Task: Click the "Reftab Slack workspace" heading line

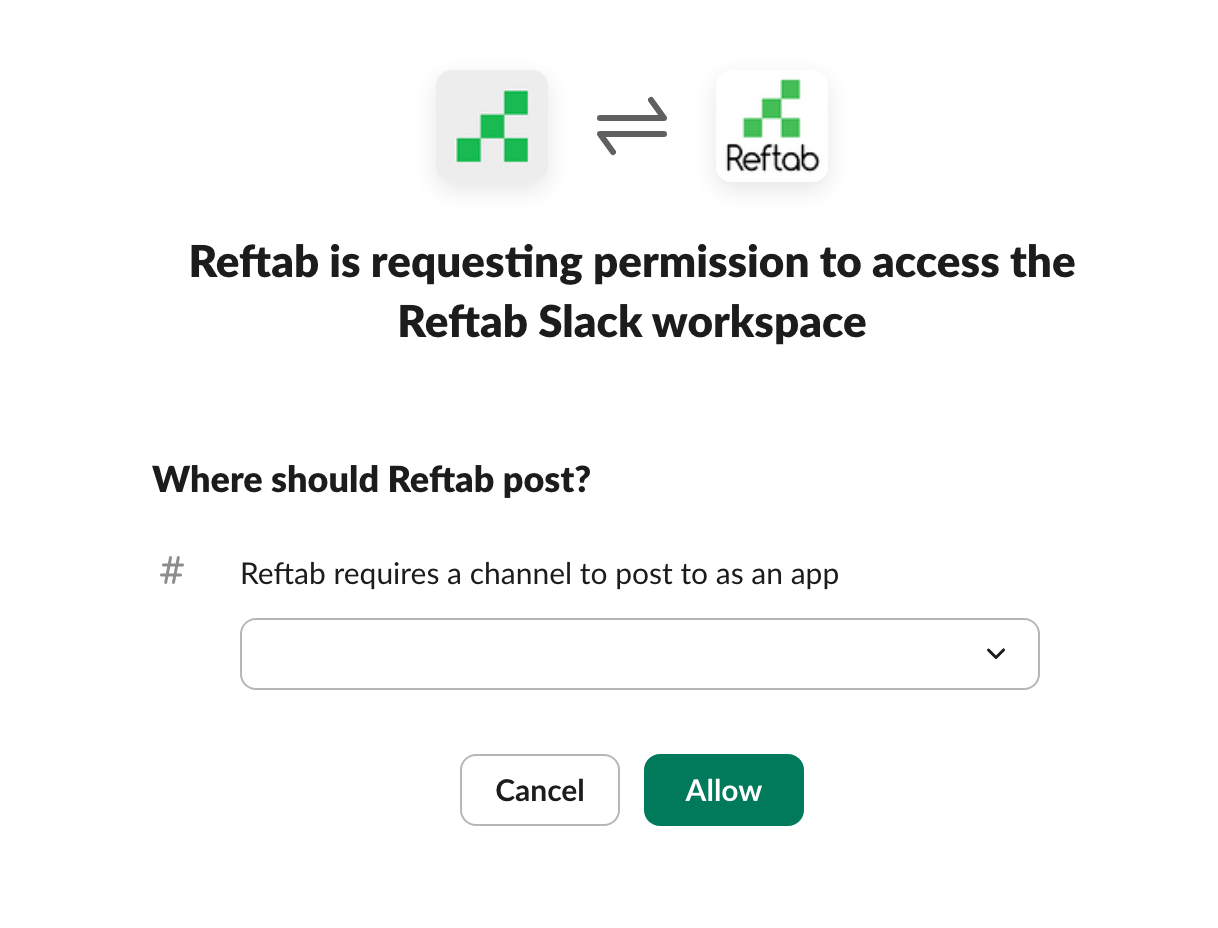Action: click(x=631, y=322)
